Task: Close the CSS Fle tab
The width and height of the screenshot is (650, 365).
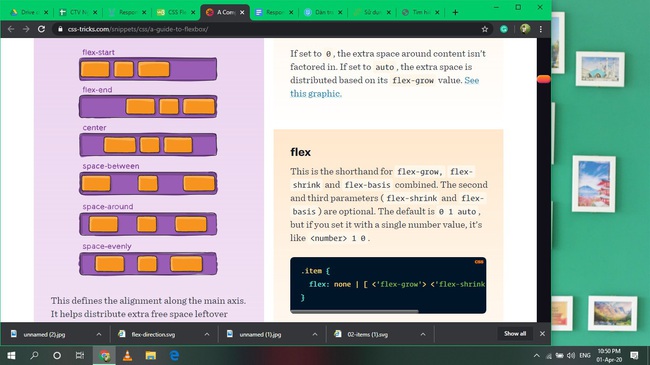Action: pyautogui.click(x=193, y=12)
